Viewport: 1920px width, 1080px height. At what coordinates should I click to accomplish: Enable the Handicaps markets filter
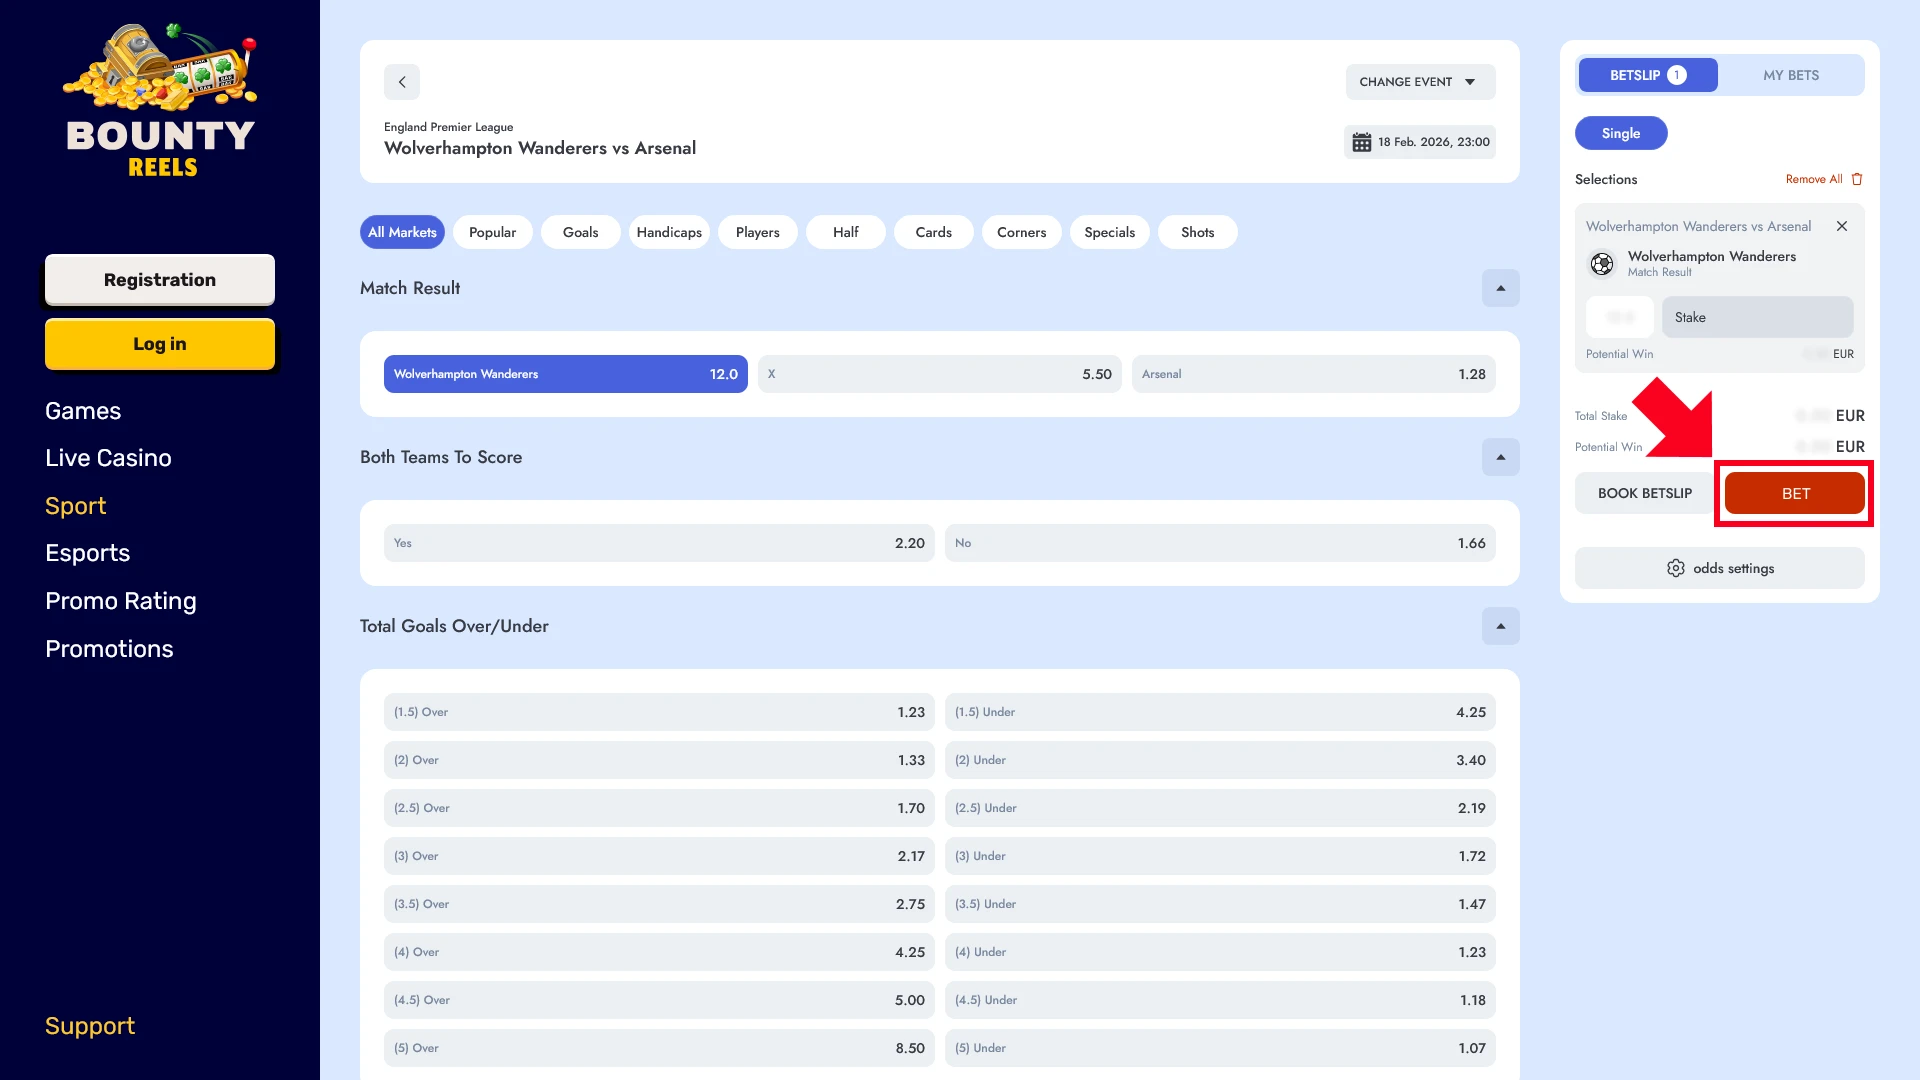[668, 231]
